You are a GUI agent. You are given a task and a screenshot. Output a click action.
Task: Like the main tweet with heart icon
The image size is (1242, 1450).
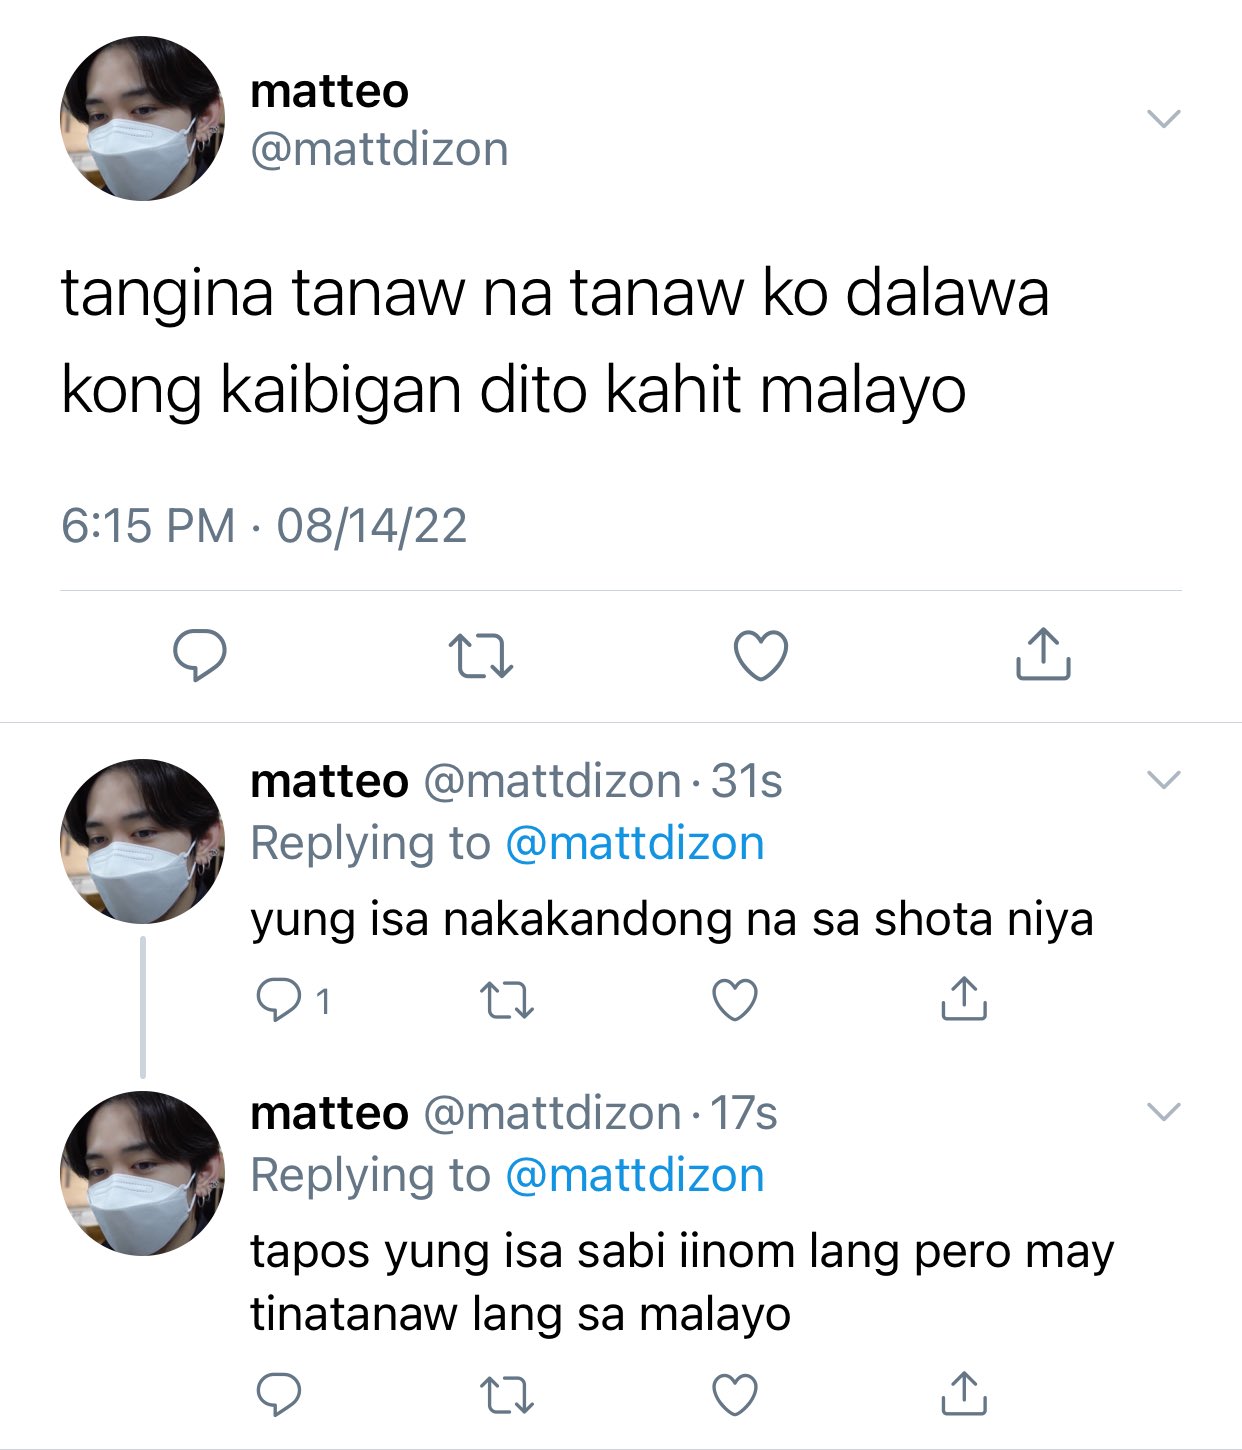tap(761, 656)
